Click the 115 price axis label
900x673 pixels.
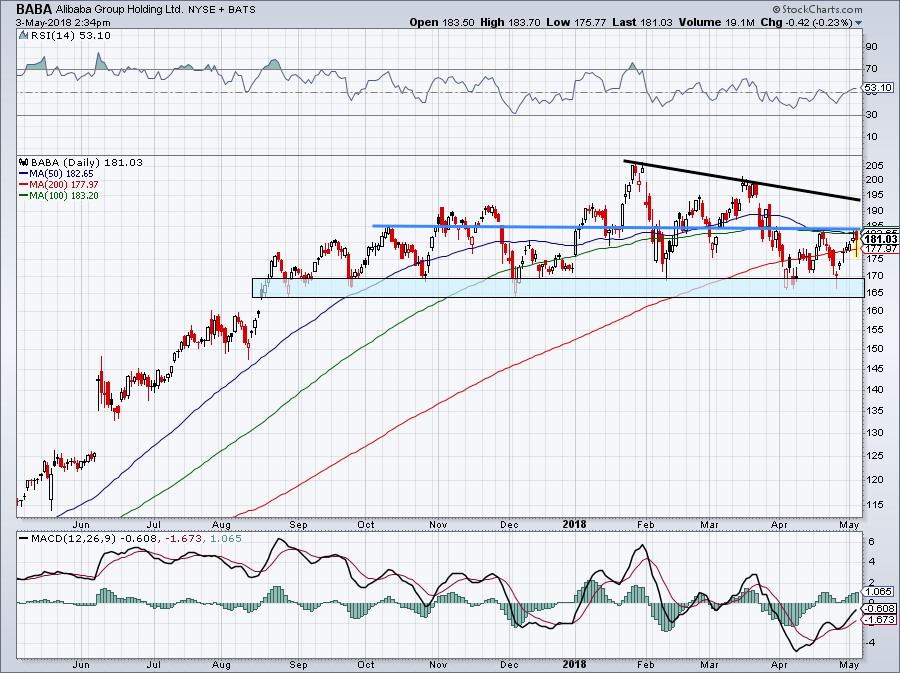(x=875, y=505)
